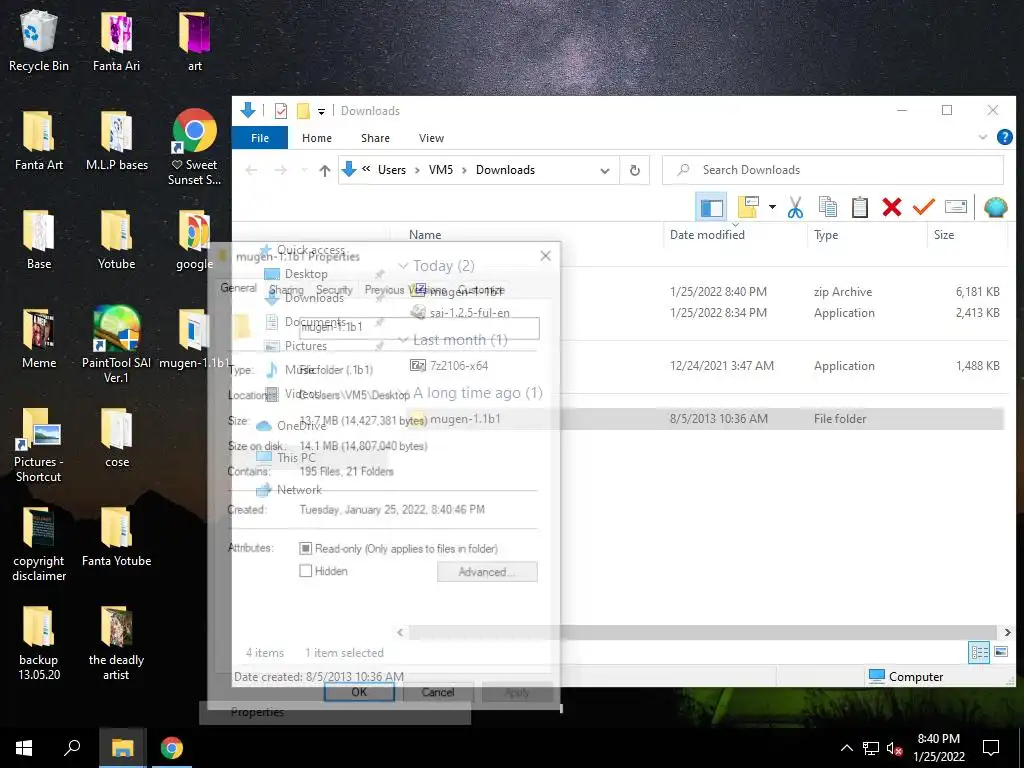Cut selection with the scissors icon
Viewport: 1024px width, 768px height.
pyautogui.click(x=795, y=207)
